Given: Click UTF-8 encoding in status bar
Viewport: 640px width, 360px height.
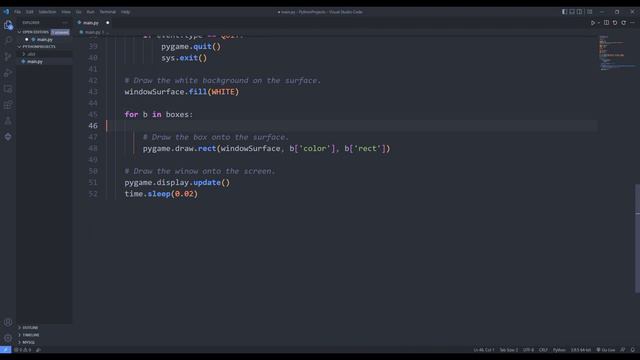Looking at the screenshot, I should [528, 350].
